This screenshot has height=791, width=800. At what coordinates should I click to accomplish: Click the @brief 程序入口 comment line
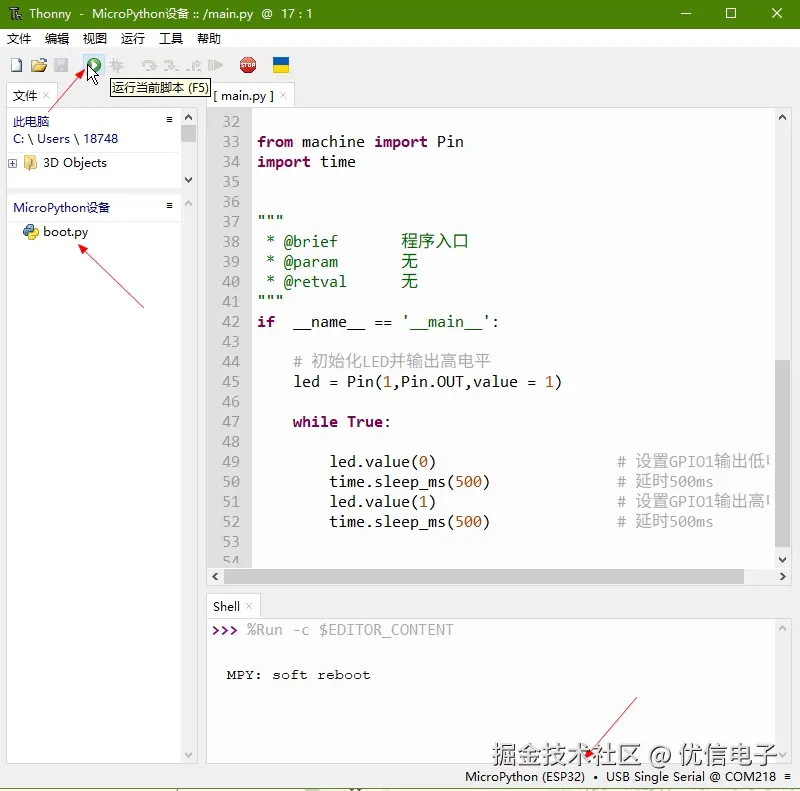(367, 241)
